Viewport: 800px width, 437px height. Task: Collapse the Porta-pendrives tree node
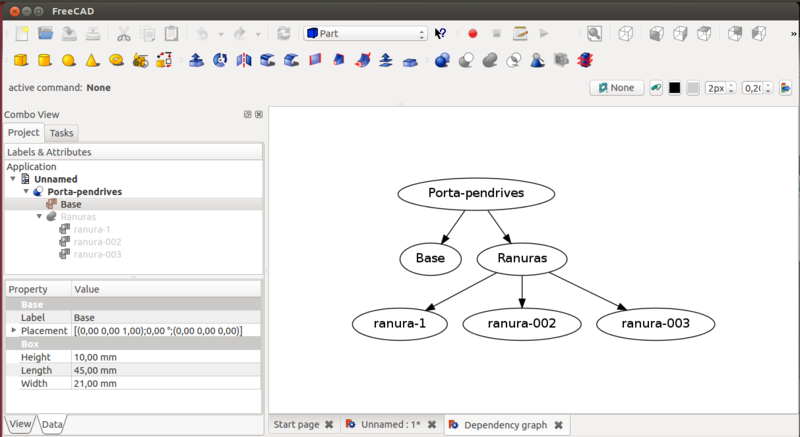[27, 191]
